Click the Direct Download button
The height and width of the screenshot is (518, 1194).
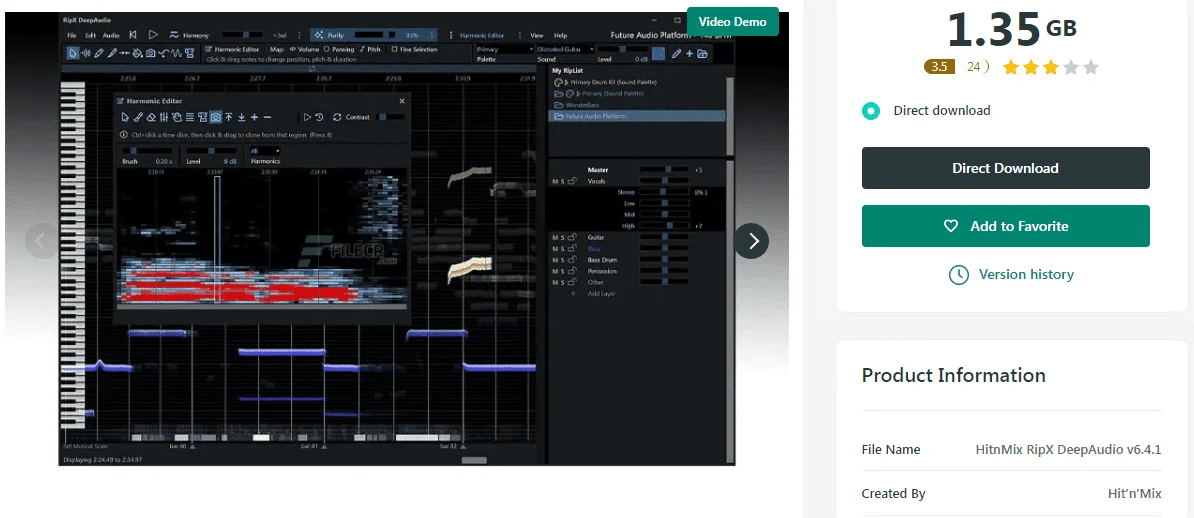[1005, 168]
